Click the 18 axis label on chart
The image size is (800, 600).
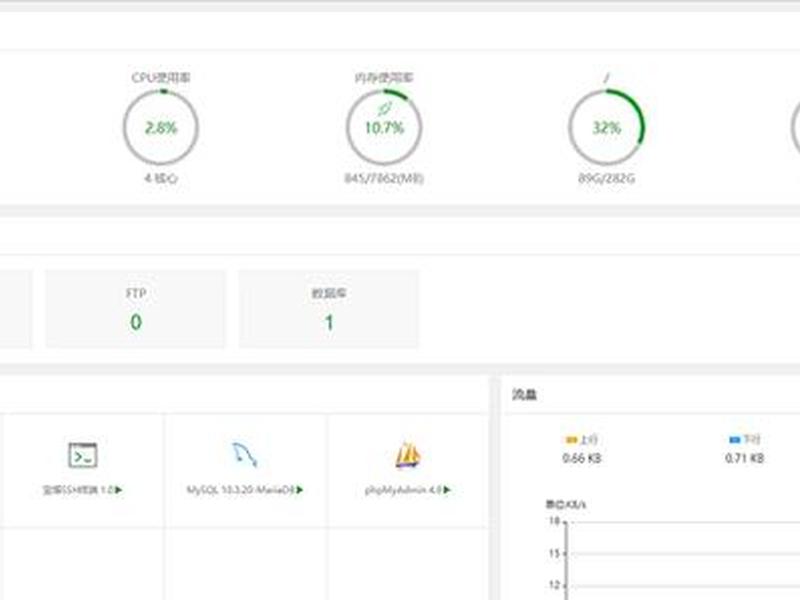555,521
